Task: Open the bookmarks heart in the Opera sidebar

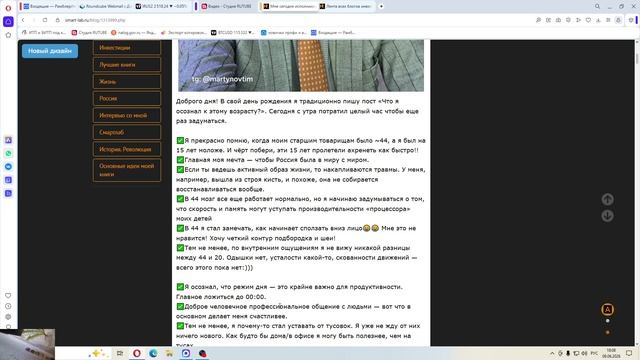Action: tap(8, 295)
